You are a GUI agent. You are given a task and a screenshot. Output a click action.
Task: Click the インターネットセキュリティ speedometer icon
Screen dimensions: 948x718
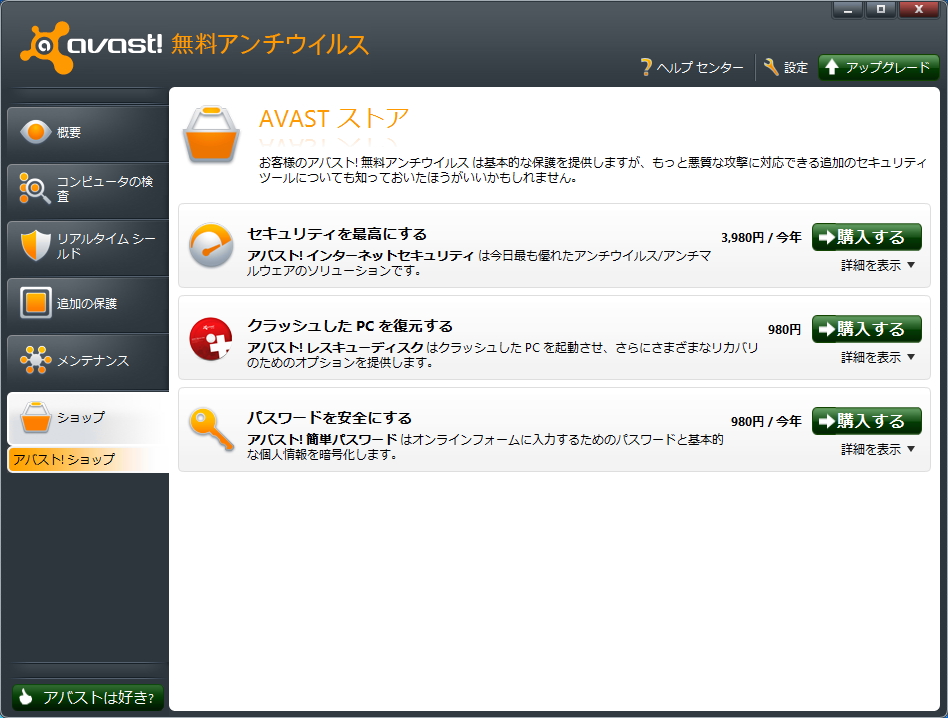(x=212, y=249)
